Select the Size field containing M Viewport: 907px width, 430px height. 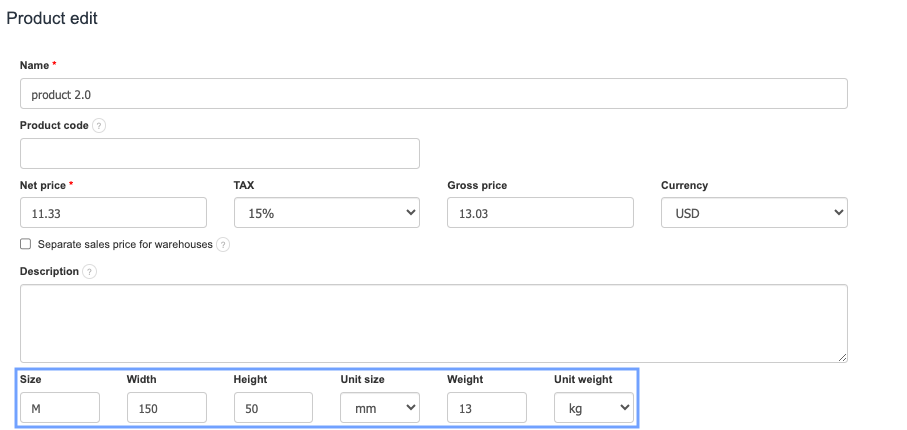click(60, 407)
